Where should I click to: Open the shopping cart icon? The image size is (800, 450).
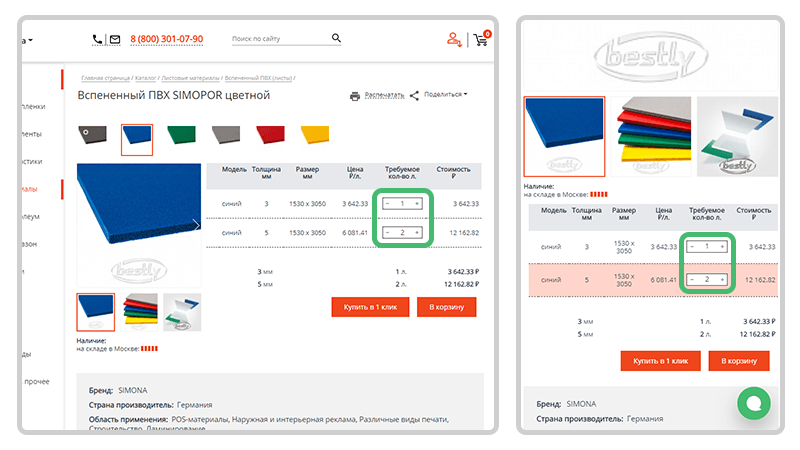tap(481, 39)
